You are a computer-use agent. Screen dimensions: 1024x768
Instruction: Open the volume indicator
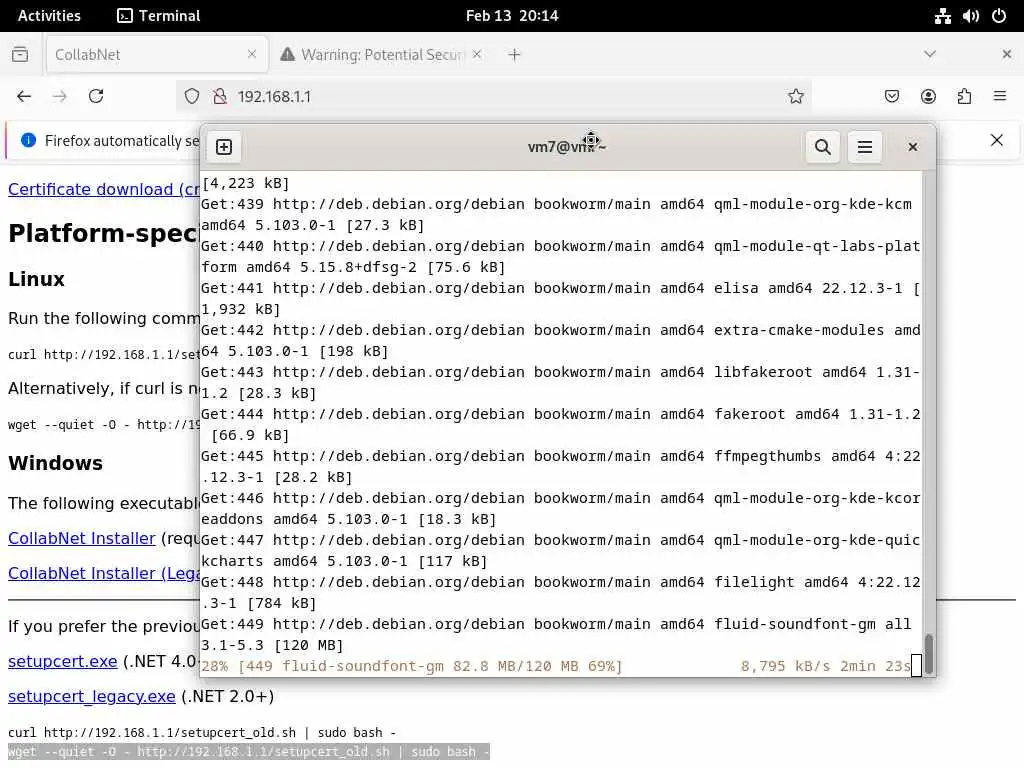coord(970,16)
